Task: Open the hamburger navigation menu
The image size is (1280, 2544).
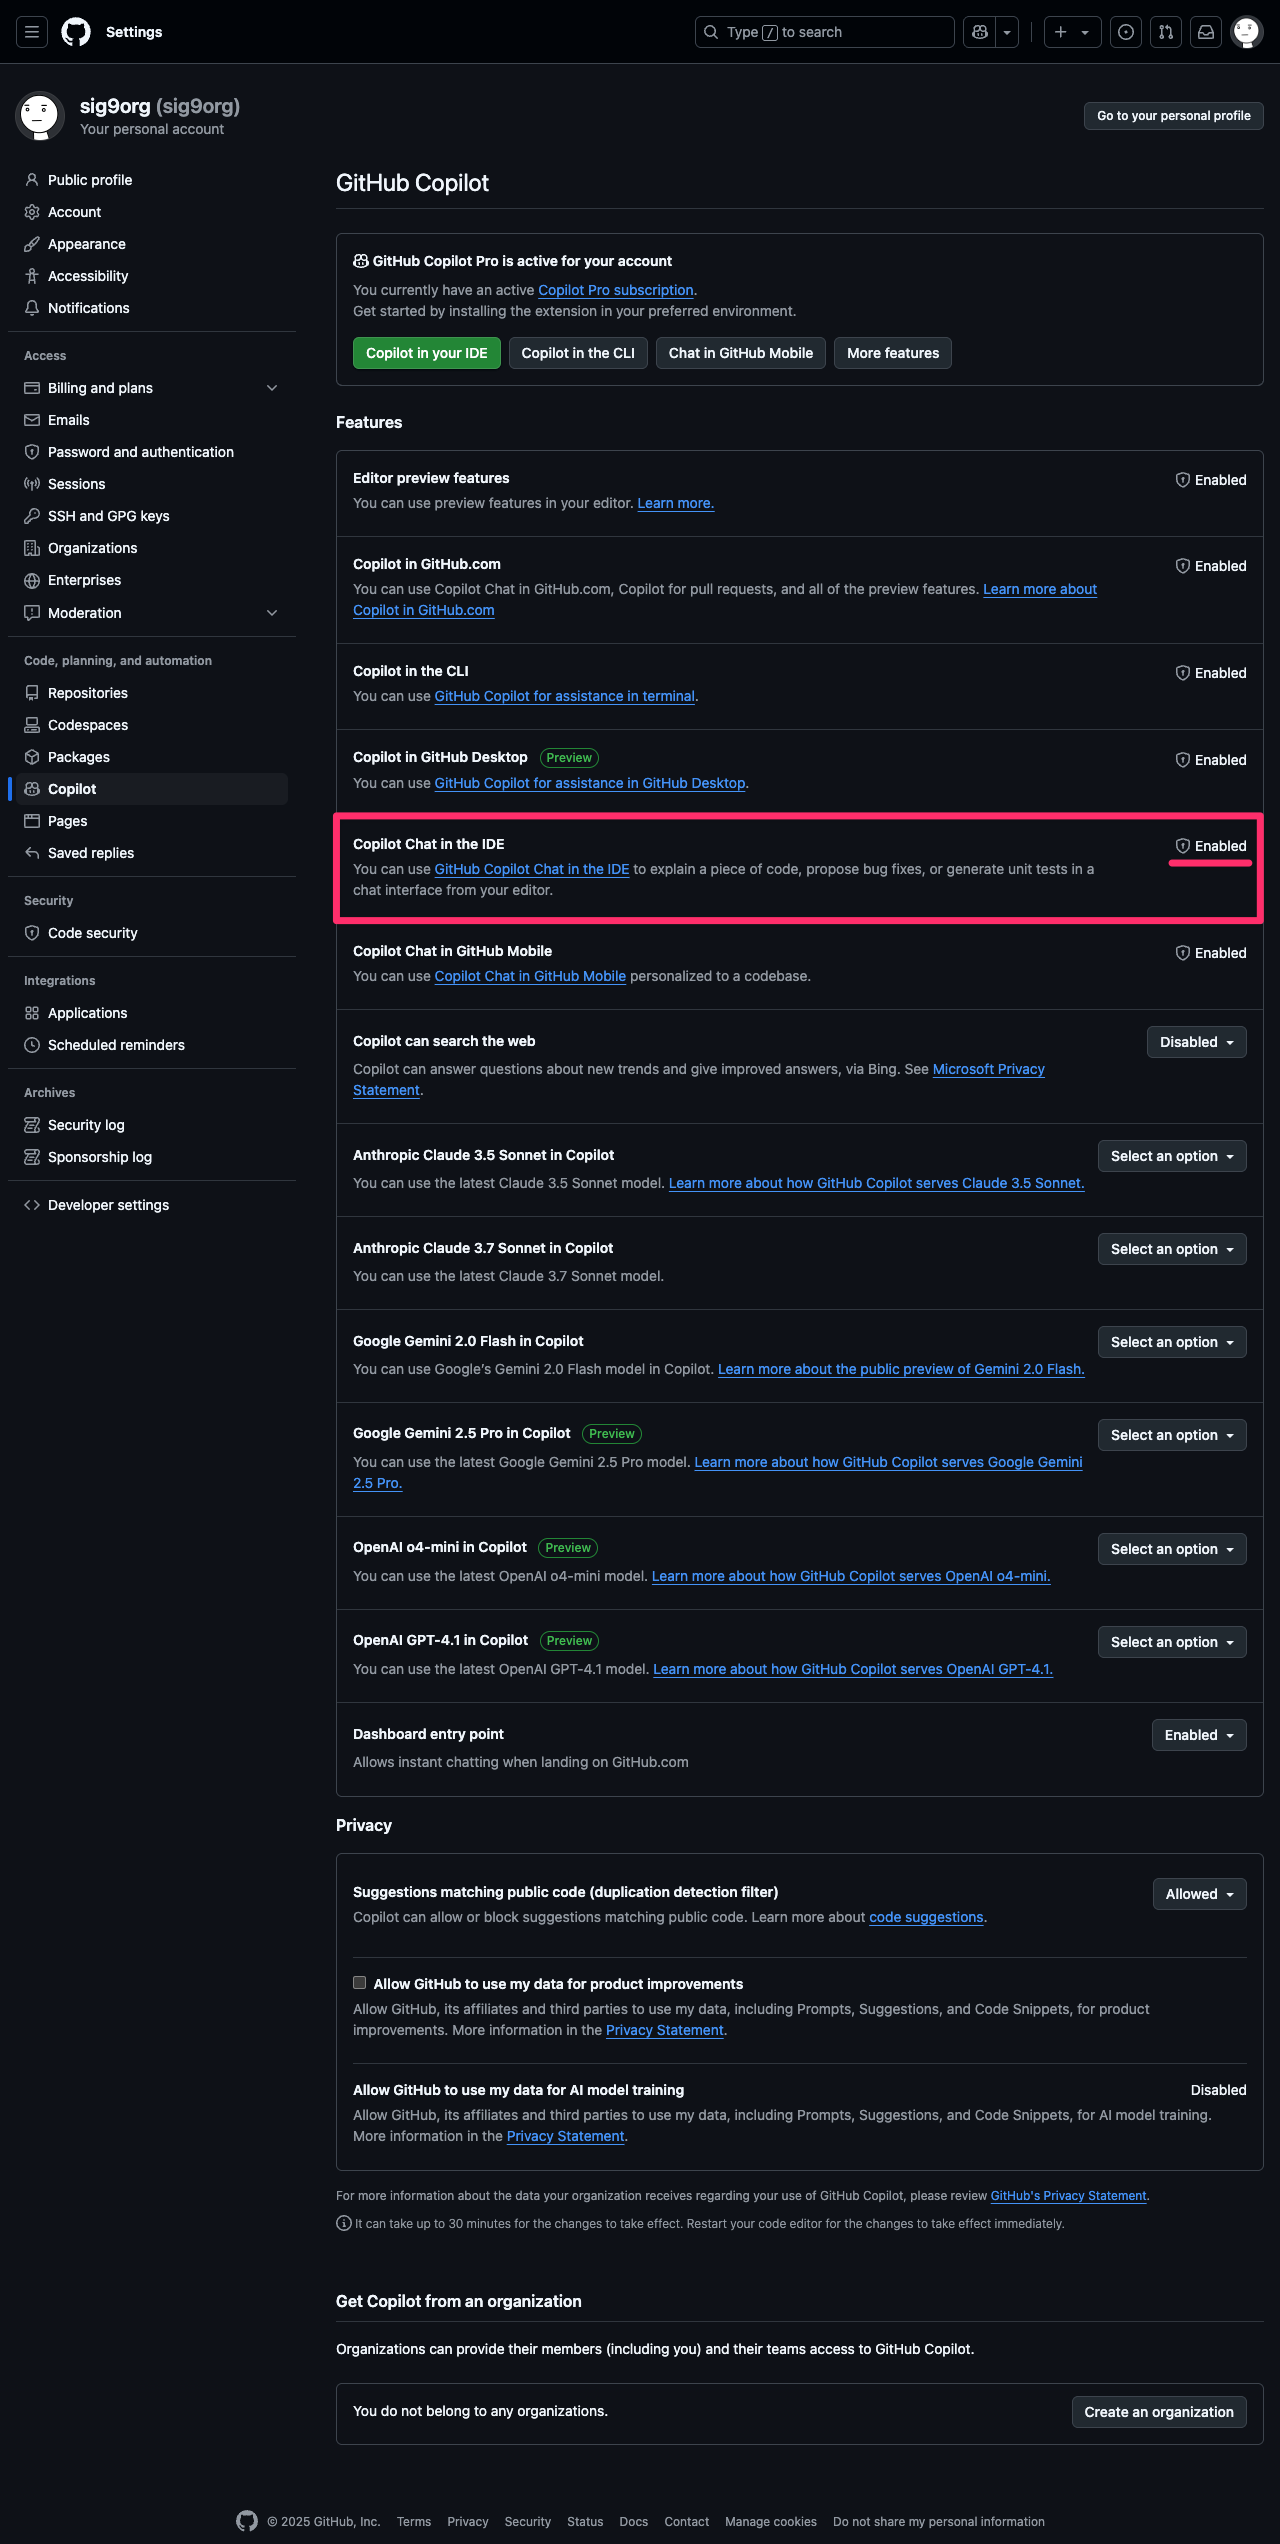Action: tap(32, 32)
